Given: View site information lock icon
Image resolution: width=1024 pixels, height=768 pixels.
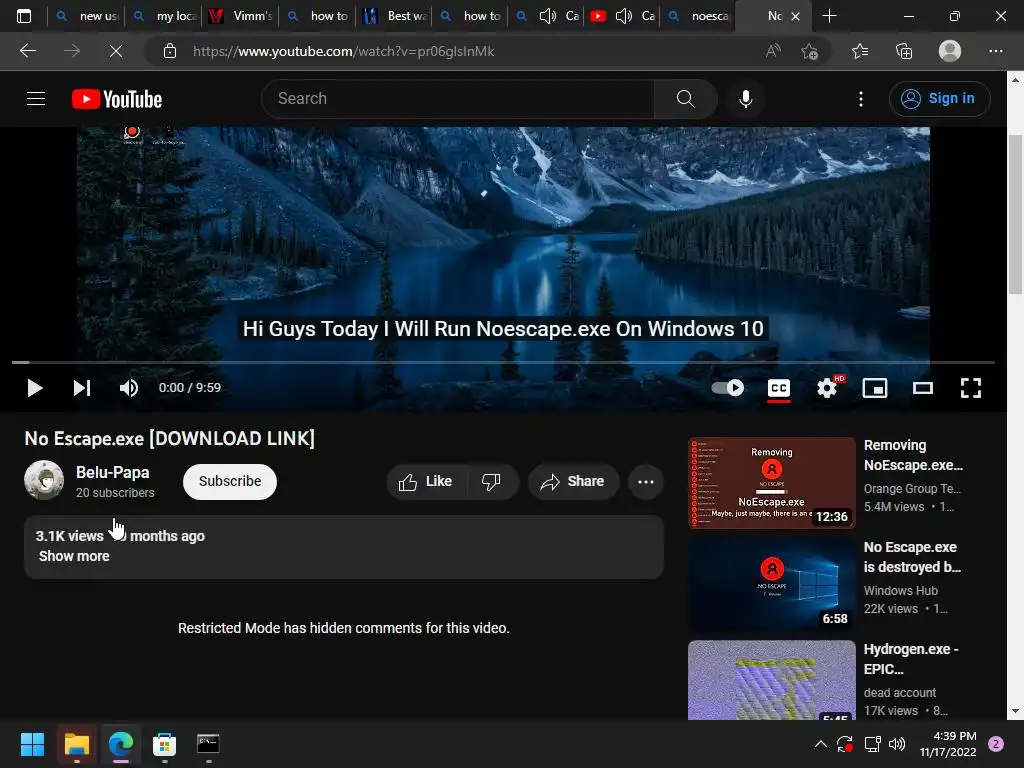Looking at the screenshot, I should click(170, 51).
